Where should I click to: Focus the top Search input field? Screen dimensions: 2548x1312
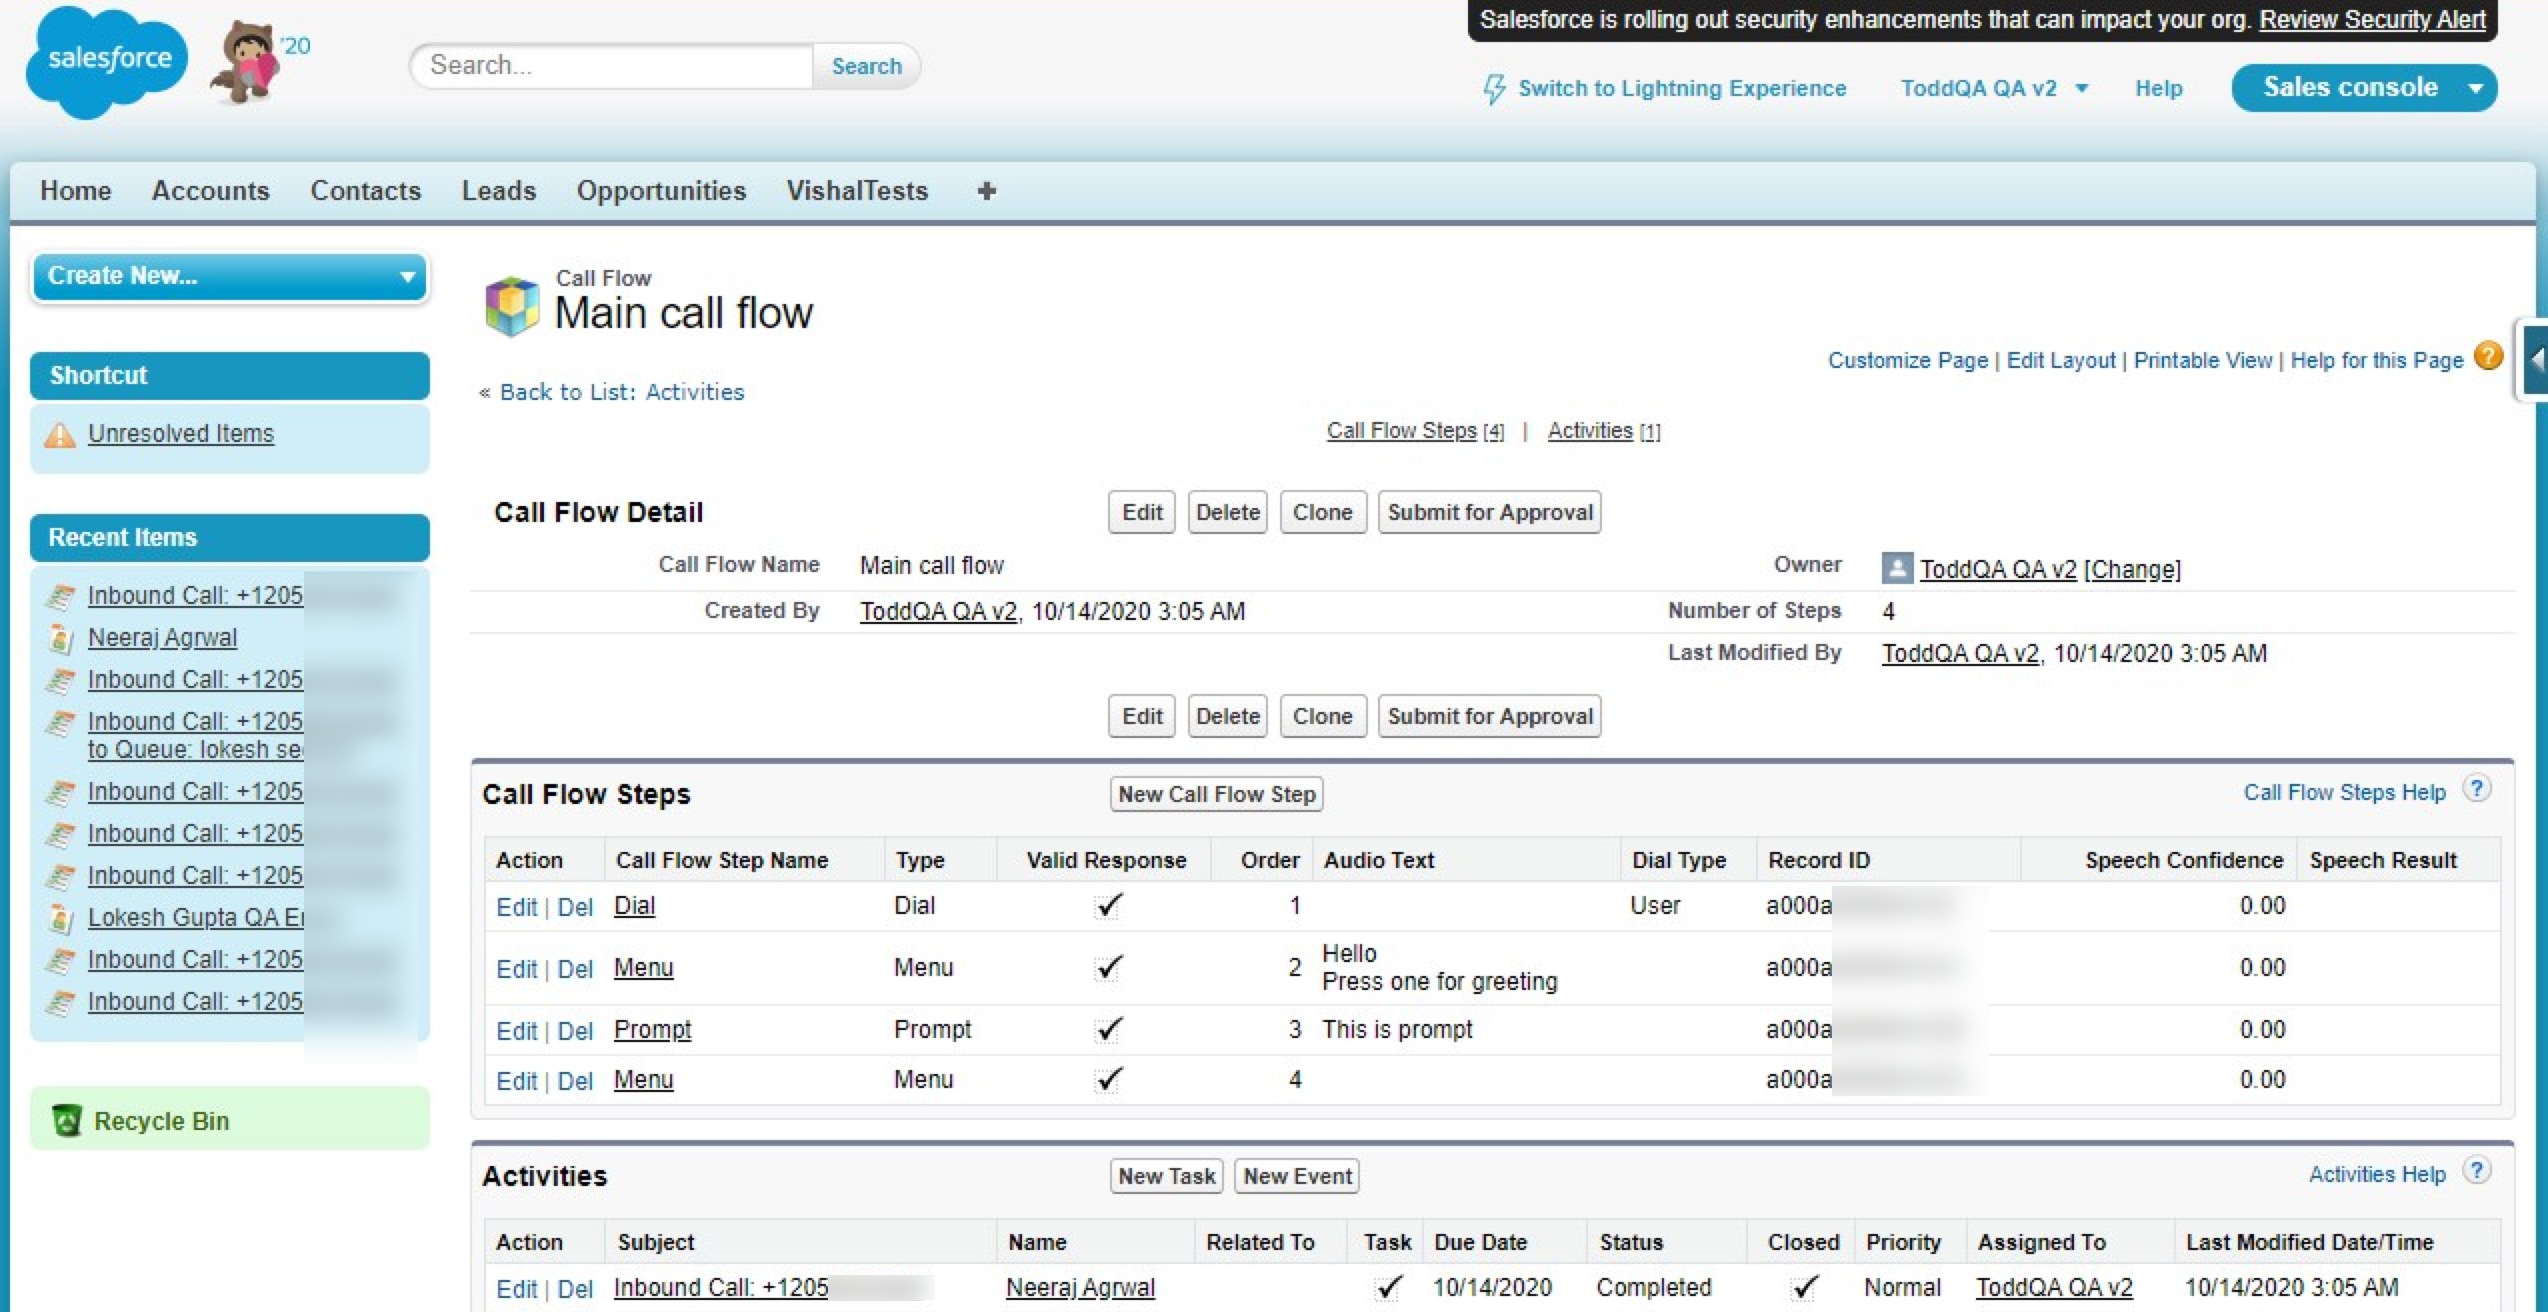(612, 66)
